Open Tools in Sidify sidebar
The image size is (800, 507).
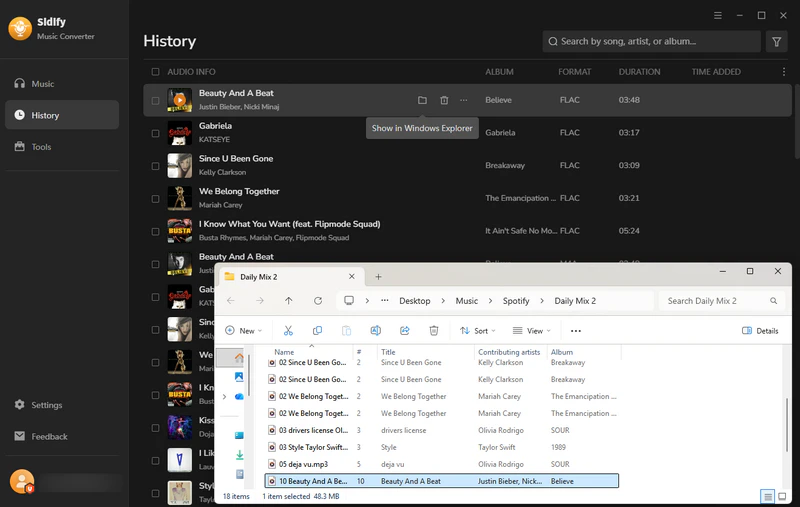pyautogui.click(x=62, y=147)
